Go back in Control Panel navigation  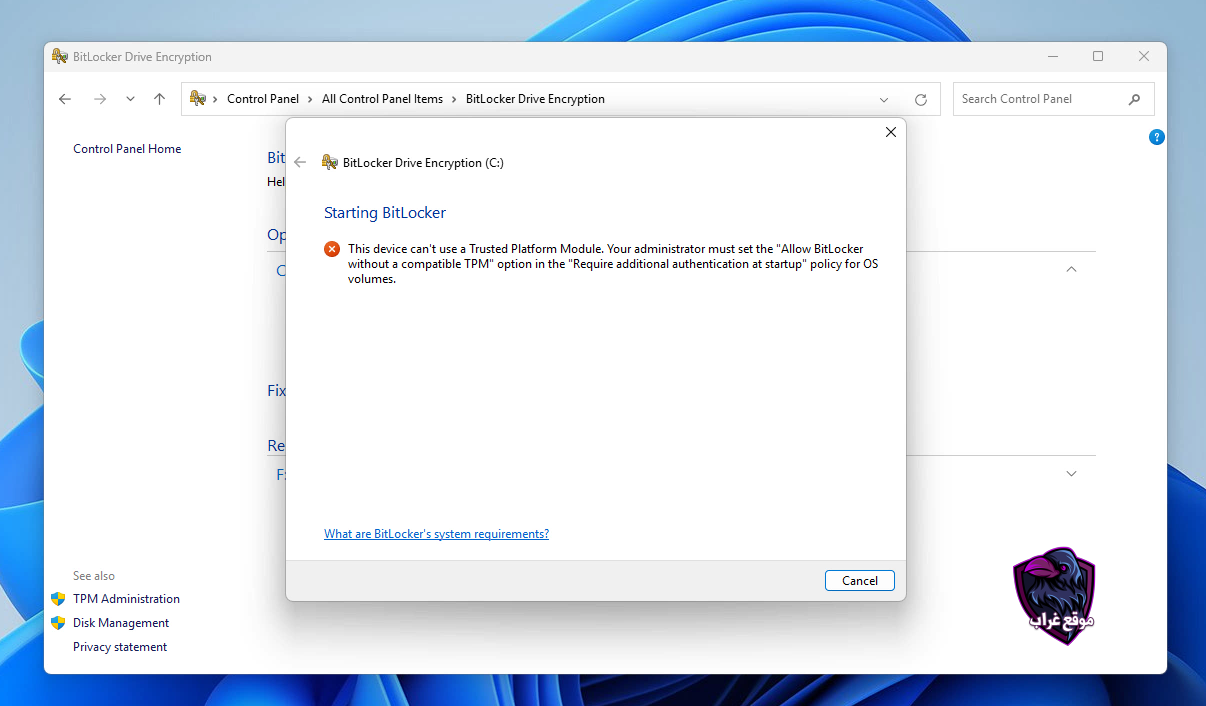click(x=65, y=99)
